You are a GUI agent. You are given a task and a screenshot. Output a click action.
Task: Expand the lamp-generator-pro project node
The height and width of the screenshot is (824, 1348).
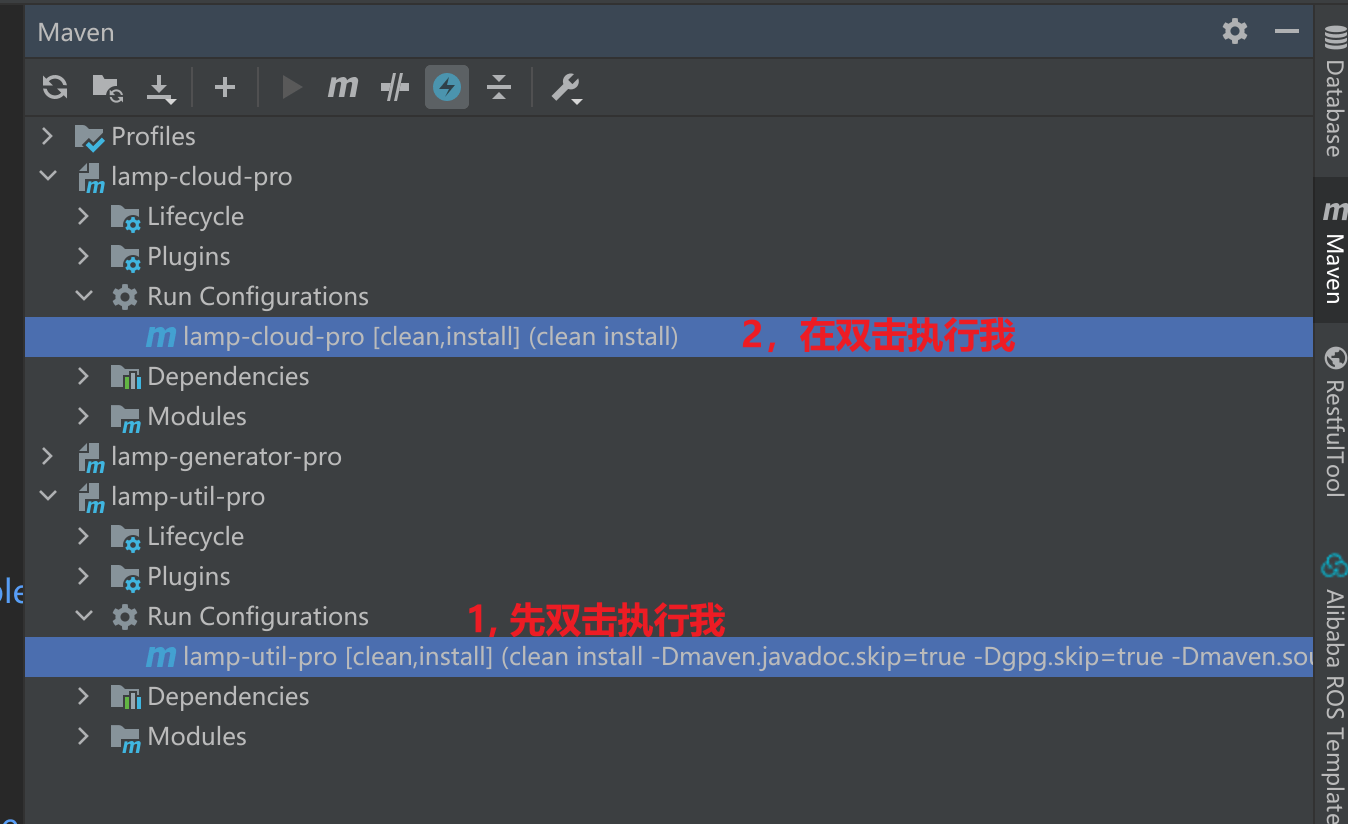coord(47,456)
